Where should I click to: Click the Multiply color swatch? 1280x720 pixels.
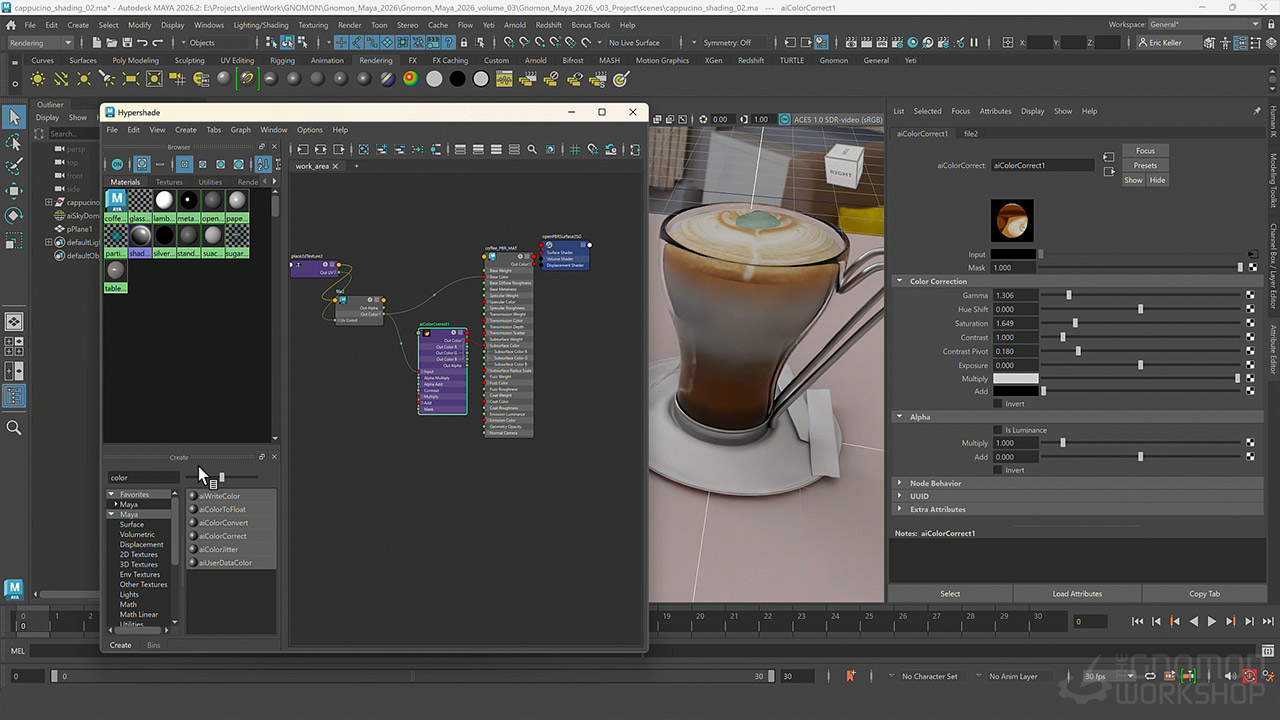(1014, 379)
